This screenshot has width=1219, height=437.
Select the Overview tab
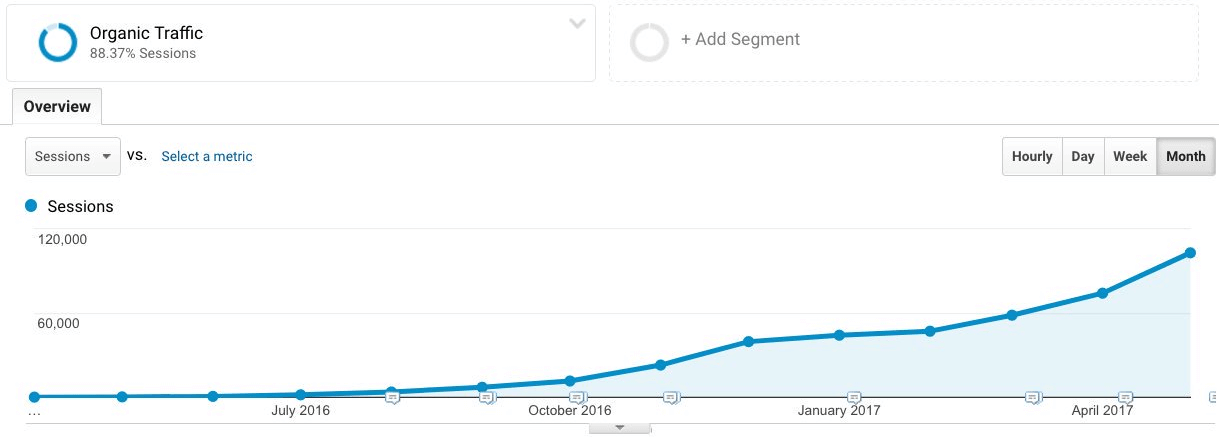click(x=57, y=106)
